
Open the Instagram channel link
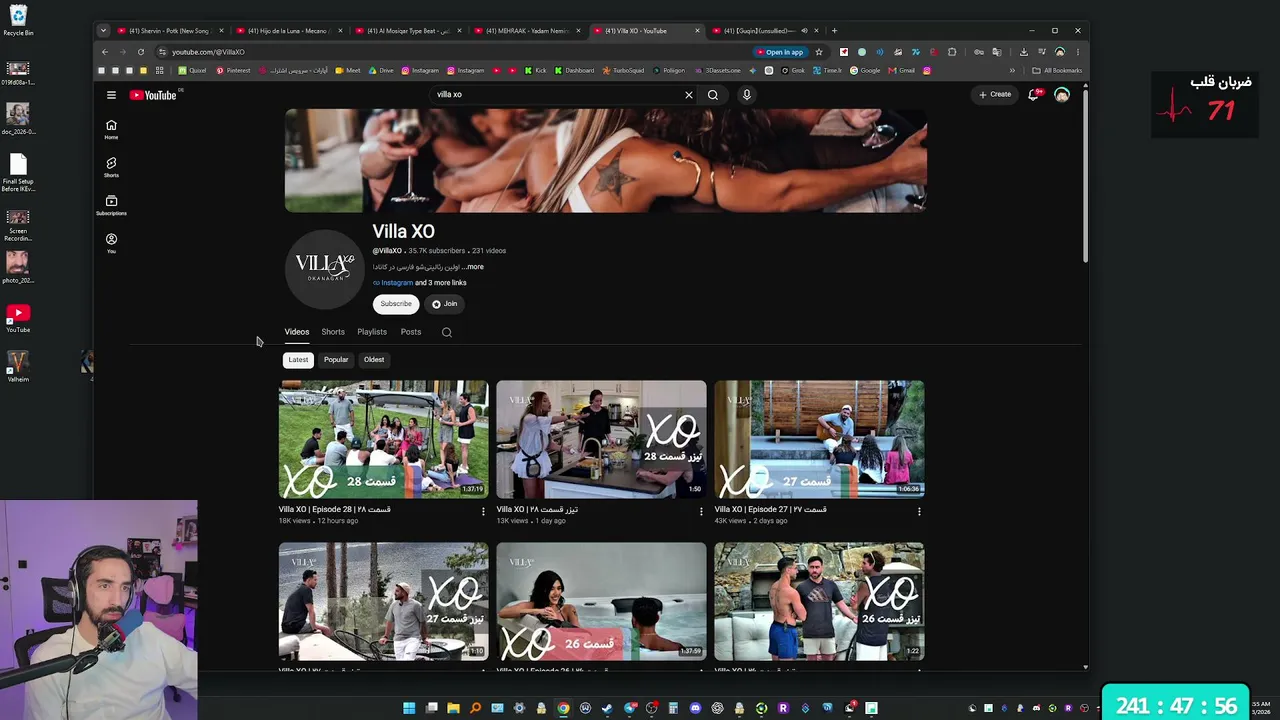(x=397, y=283)
